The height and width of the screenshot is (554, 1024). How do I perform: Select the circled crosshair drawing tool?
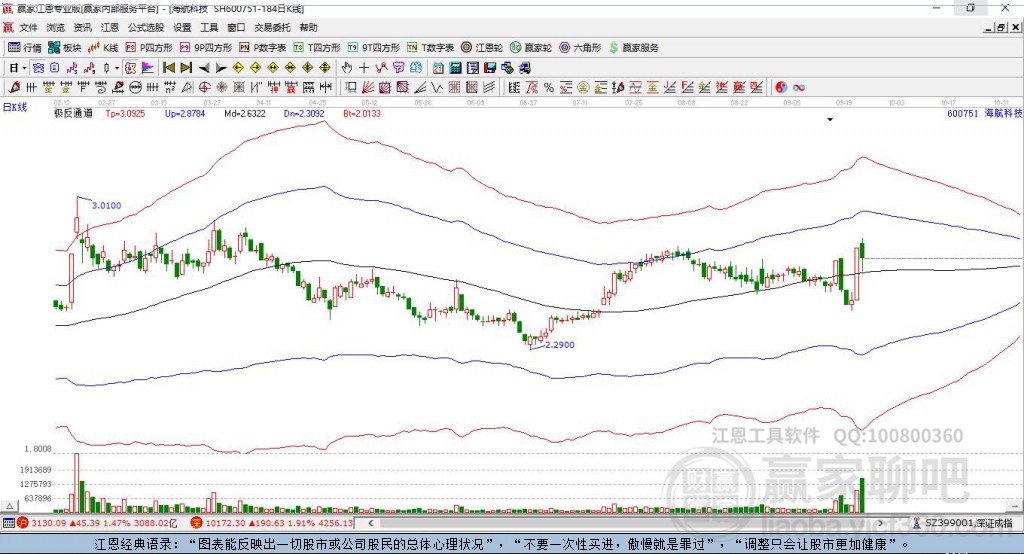coord(204,87)
